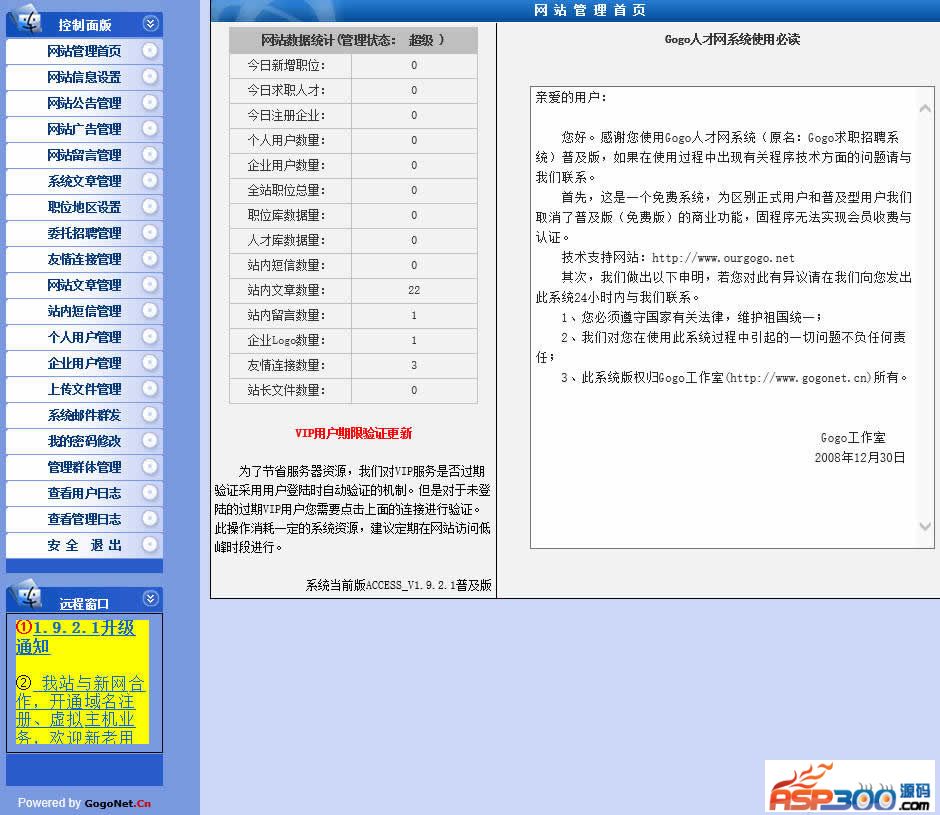
Task: Click 友情连接数量 value 3
Action: [414, 365]
